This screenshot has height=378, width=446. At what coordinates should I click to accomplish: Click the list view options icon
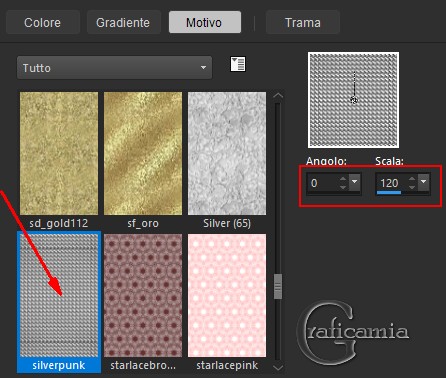(238, 64)
